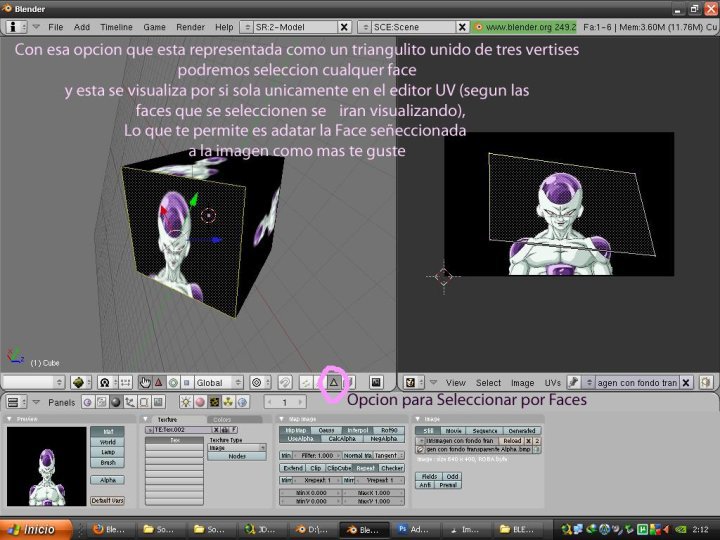Collapse the Preview panel triangle
The height and width of the screenshot is (540, 720).
pos(9,419)
